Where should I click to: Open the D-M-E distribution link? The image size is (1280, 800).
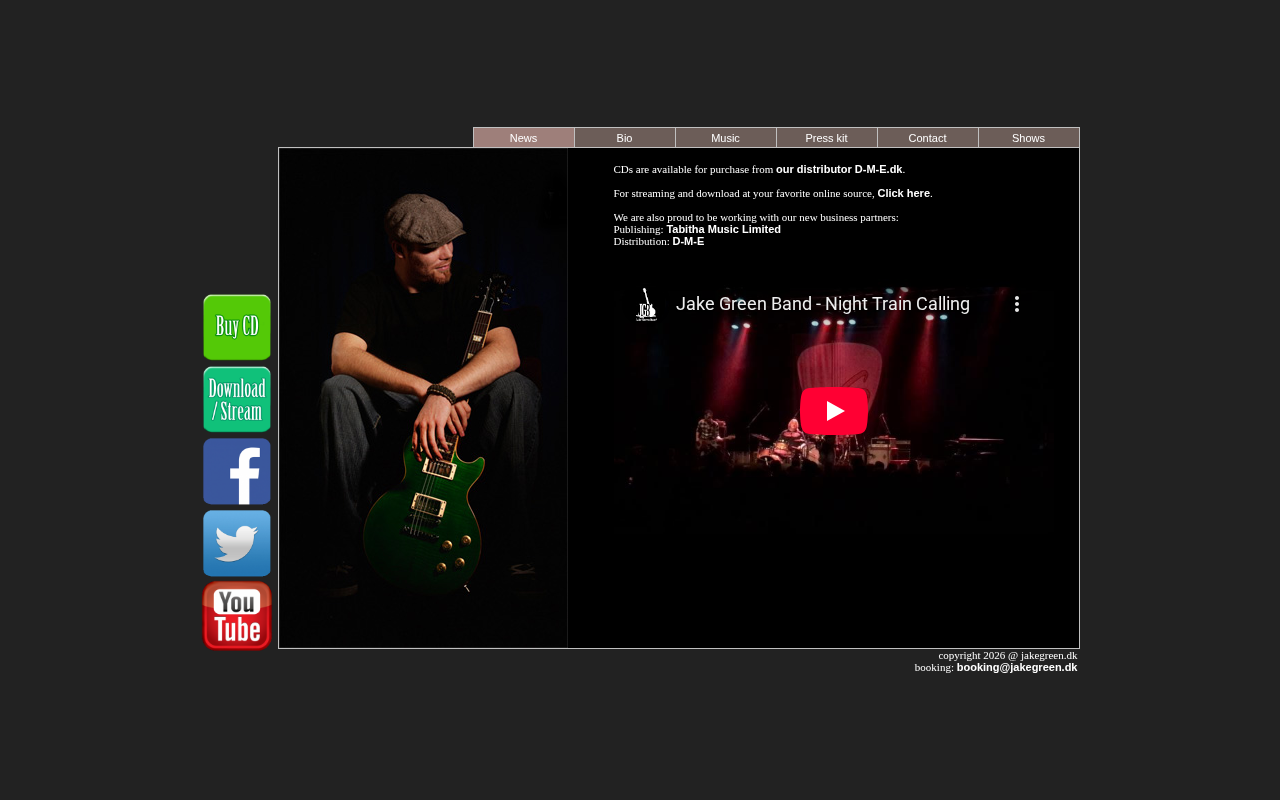tap(688, 241)
